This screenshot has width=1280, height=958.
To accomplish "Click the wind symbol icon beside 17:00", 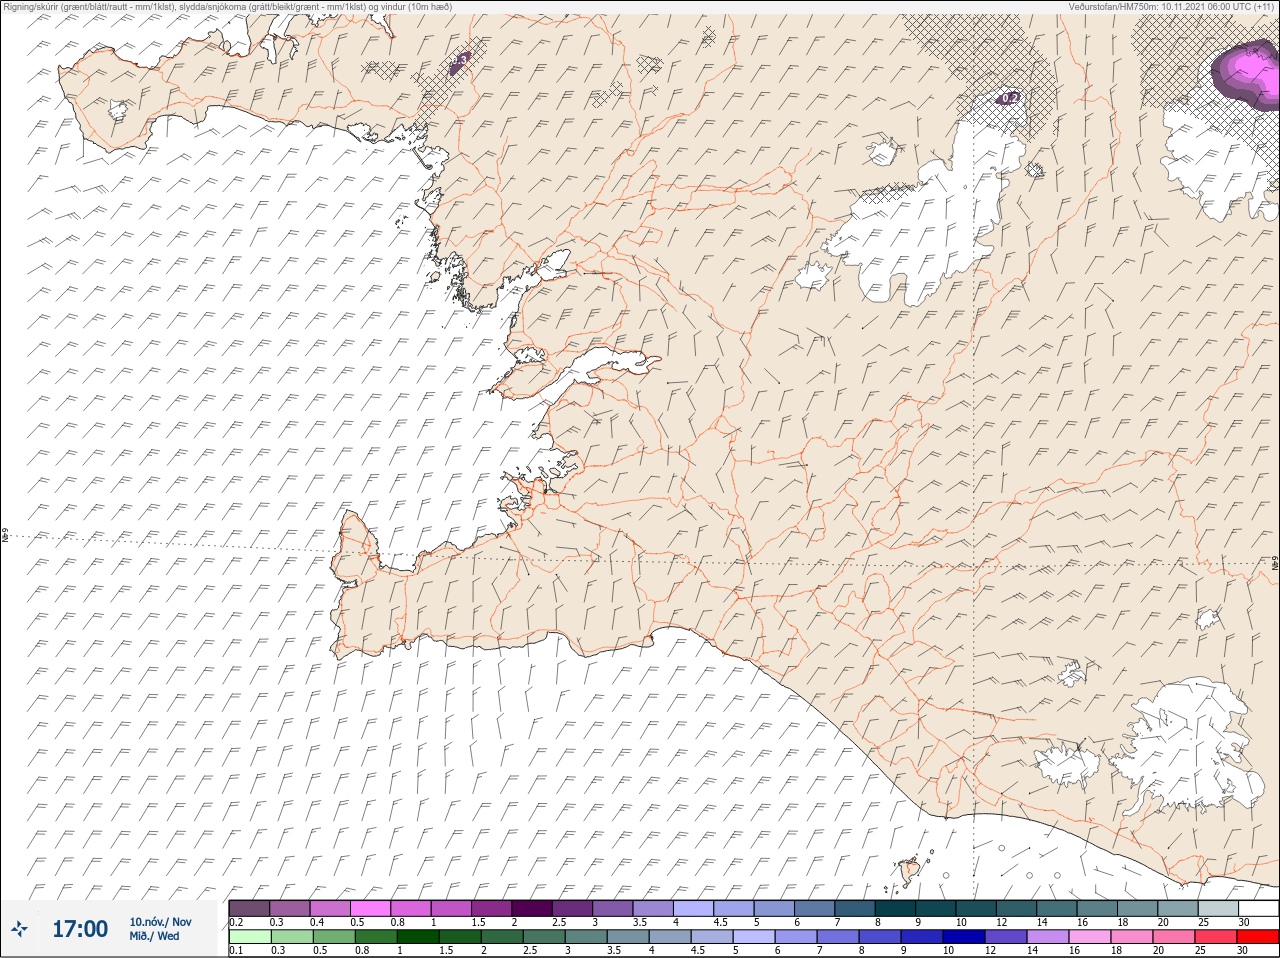I will (19, 929).
